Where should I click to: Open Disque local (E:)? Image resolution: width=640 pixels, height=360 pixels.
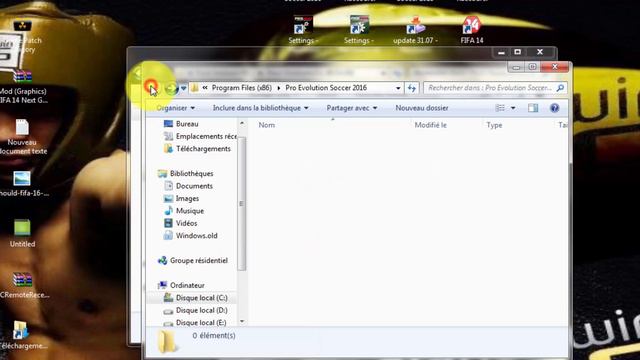tap(196, 322)
